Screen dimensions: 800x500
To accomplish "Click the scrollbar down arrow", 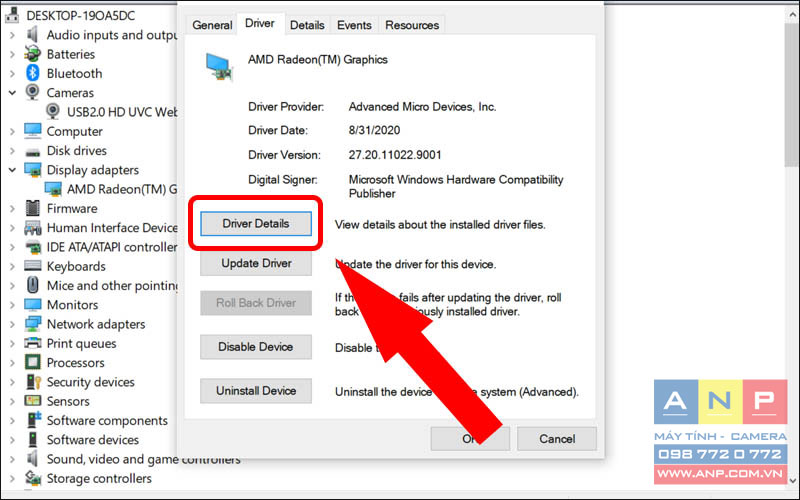I will coord(792,480).
